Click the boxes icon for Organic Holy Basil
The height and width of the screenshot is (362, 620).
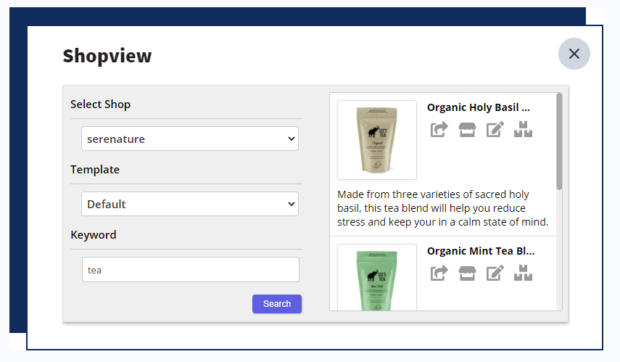523,129
